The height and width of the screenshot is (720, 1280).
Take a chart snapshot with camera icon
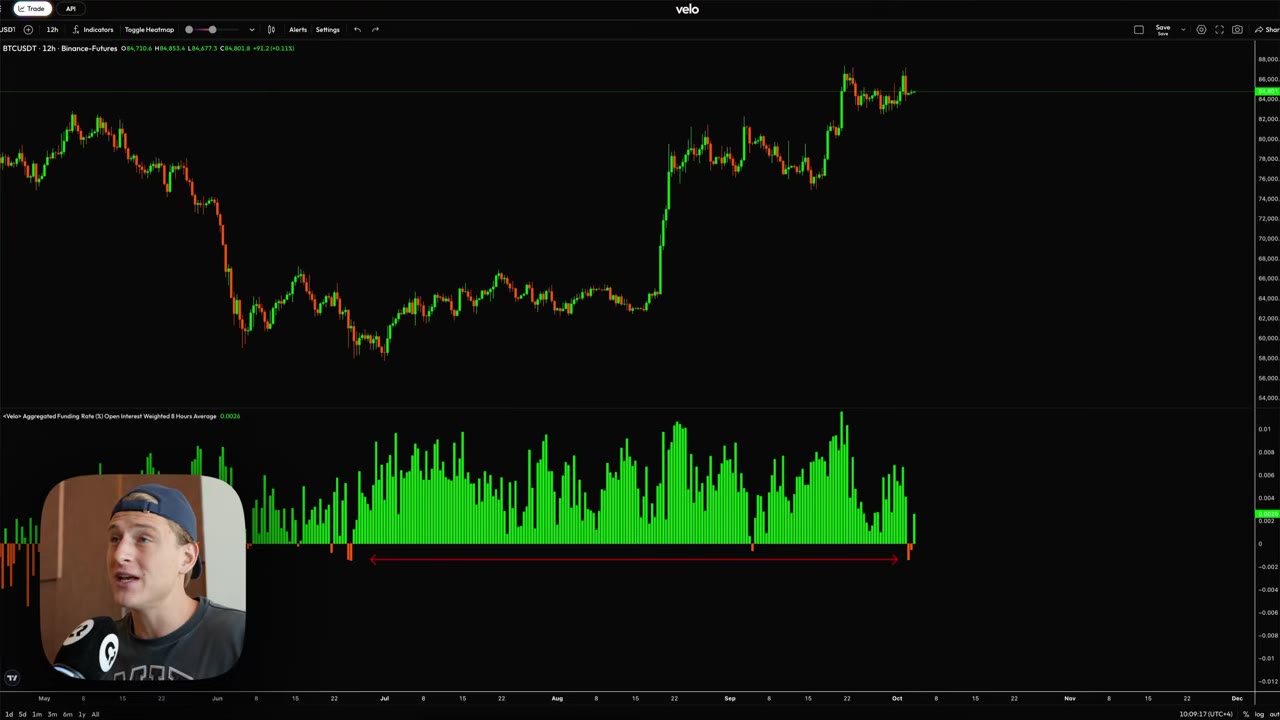coord(1237,30)
